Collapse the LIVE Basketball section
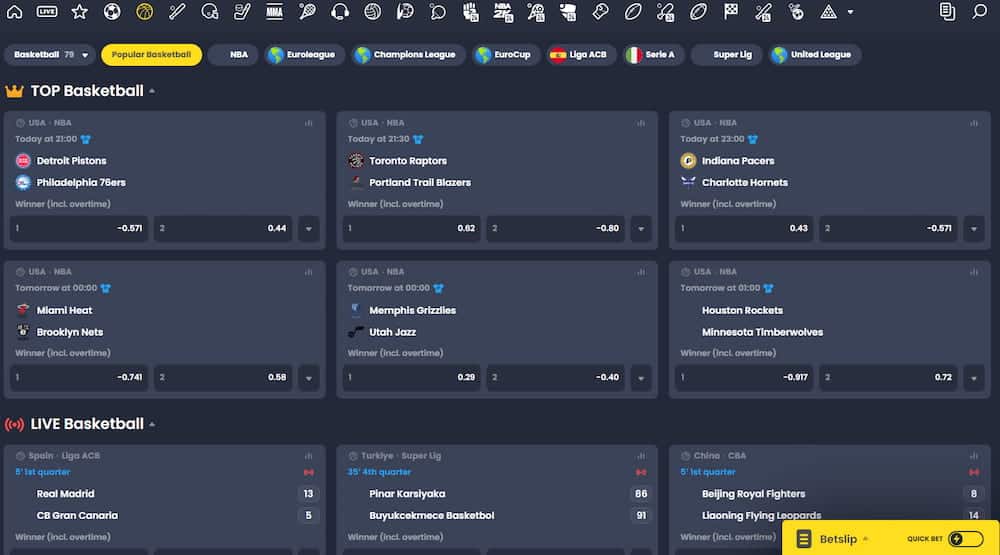1000x555 pixels. pos(152,424)
